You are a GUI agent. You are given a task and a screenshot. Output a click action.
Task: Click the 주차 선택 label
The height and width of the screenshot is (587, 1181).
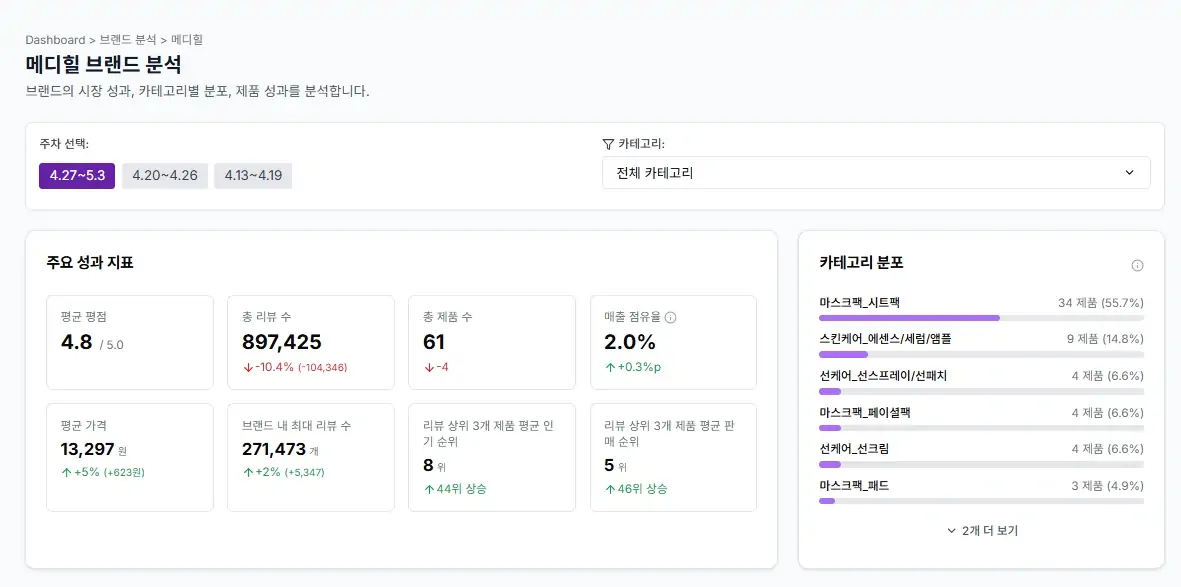coord(64,143)
